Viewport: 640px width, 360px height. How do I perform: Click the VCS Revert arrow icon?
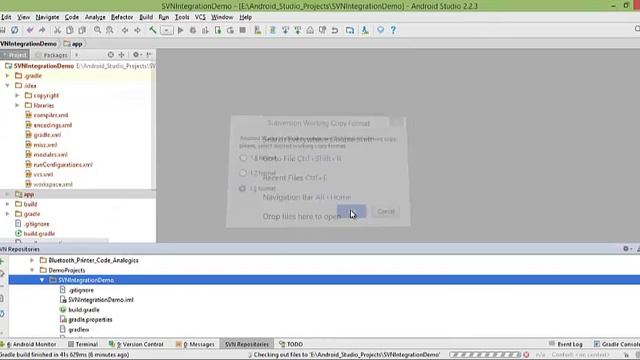coord(335,30)
